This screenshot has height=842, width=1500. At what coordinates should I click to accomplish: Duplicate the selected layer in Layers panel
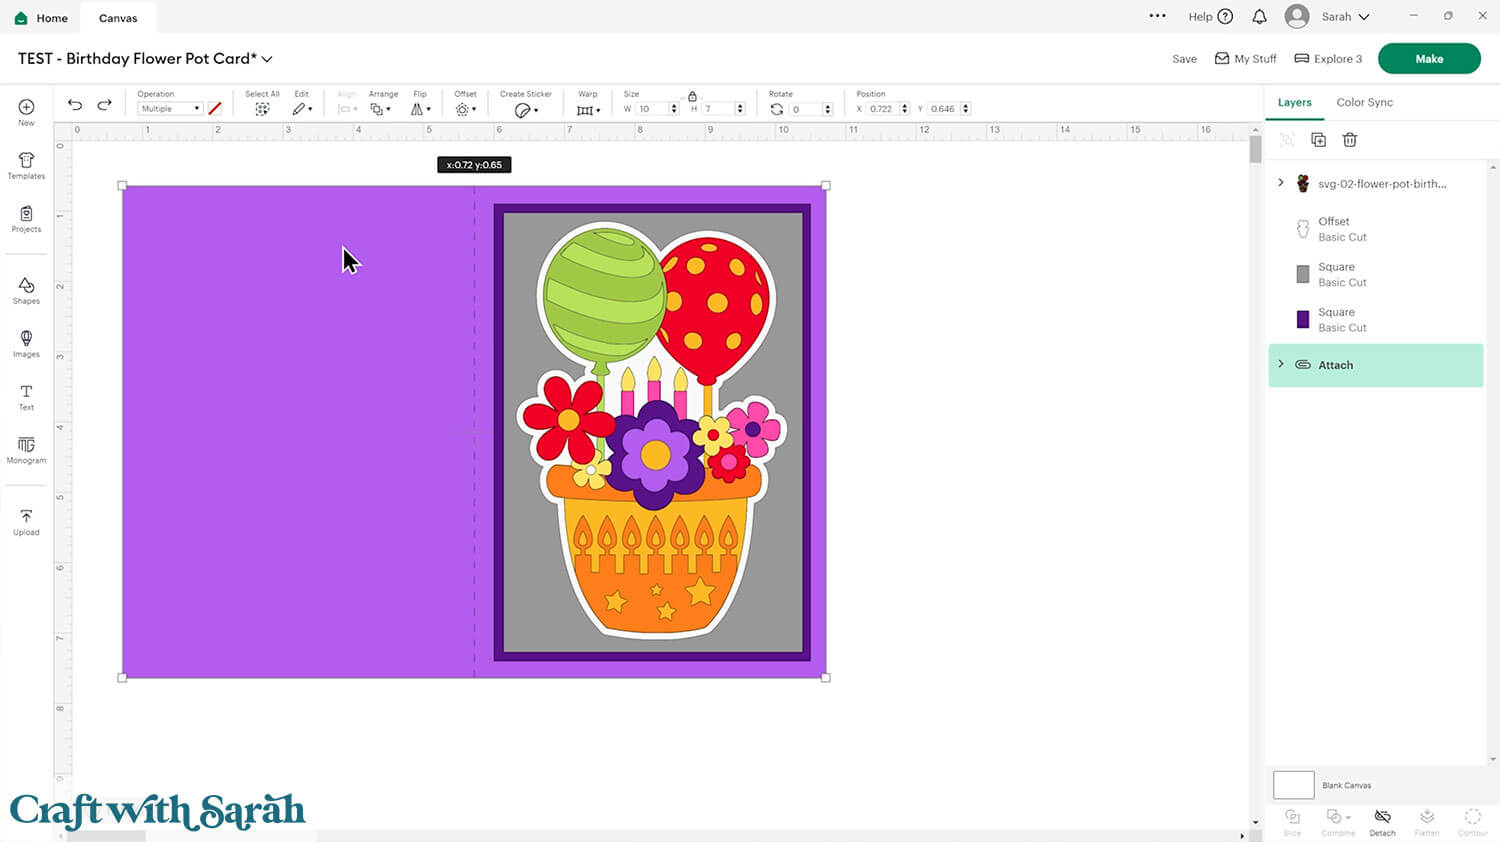1318,140
